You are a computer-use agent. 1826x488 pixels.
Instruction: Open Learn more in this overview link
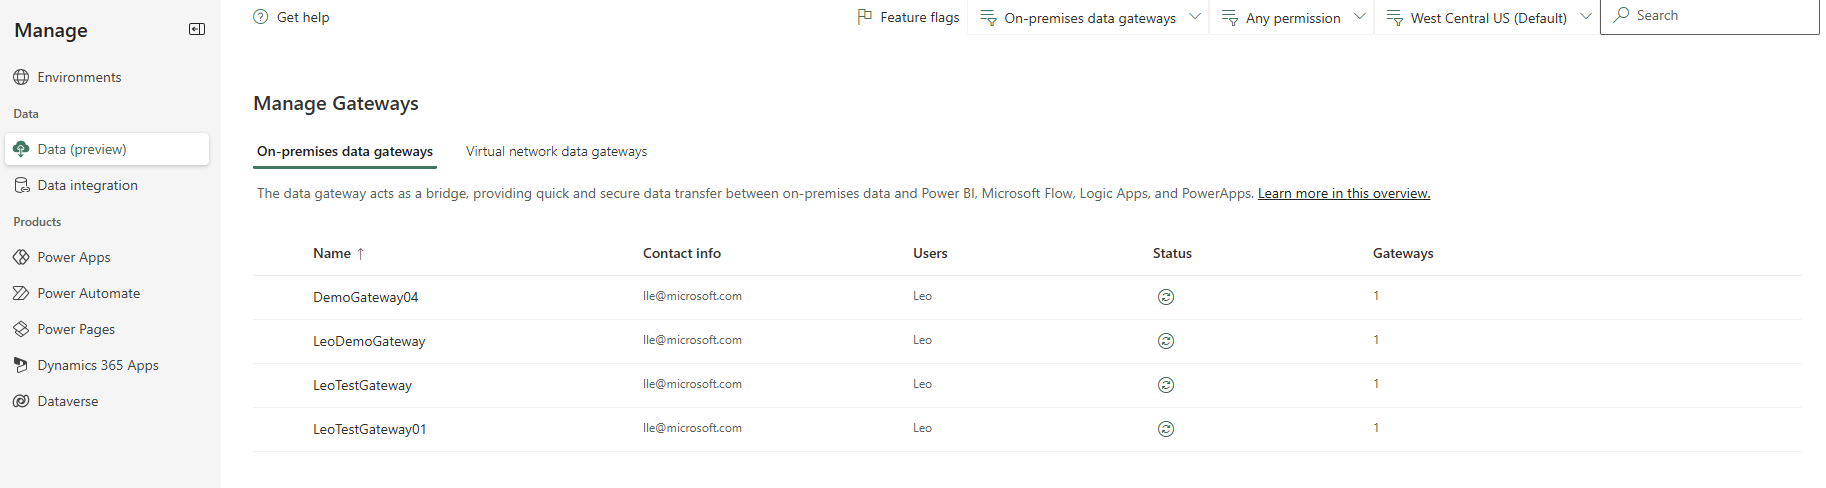(1344, 194)
